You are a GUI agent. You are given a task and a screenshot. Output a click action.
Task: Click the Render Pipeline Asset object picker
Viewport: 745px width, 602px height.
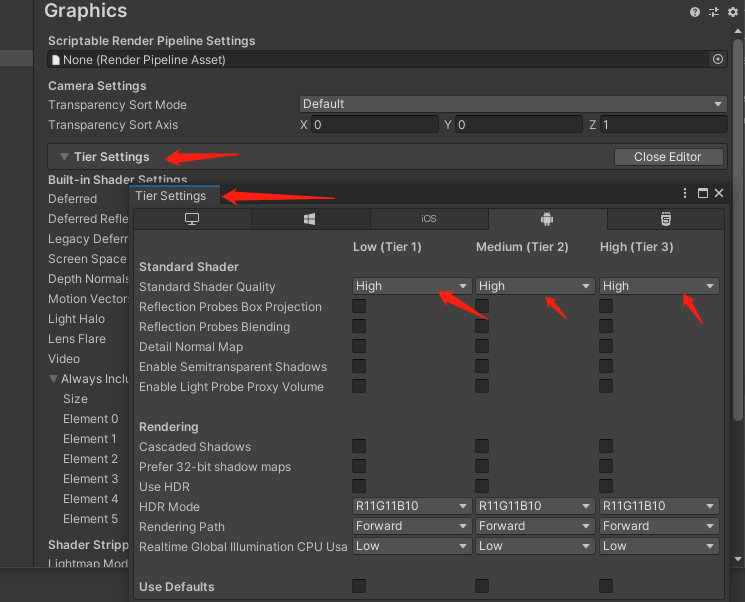[x=717, y=60]
